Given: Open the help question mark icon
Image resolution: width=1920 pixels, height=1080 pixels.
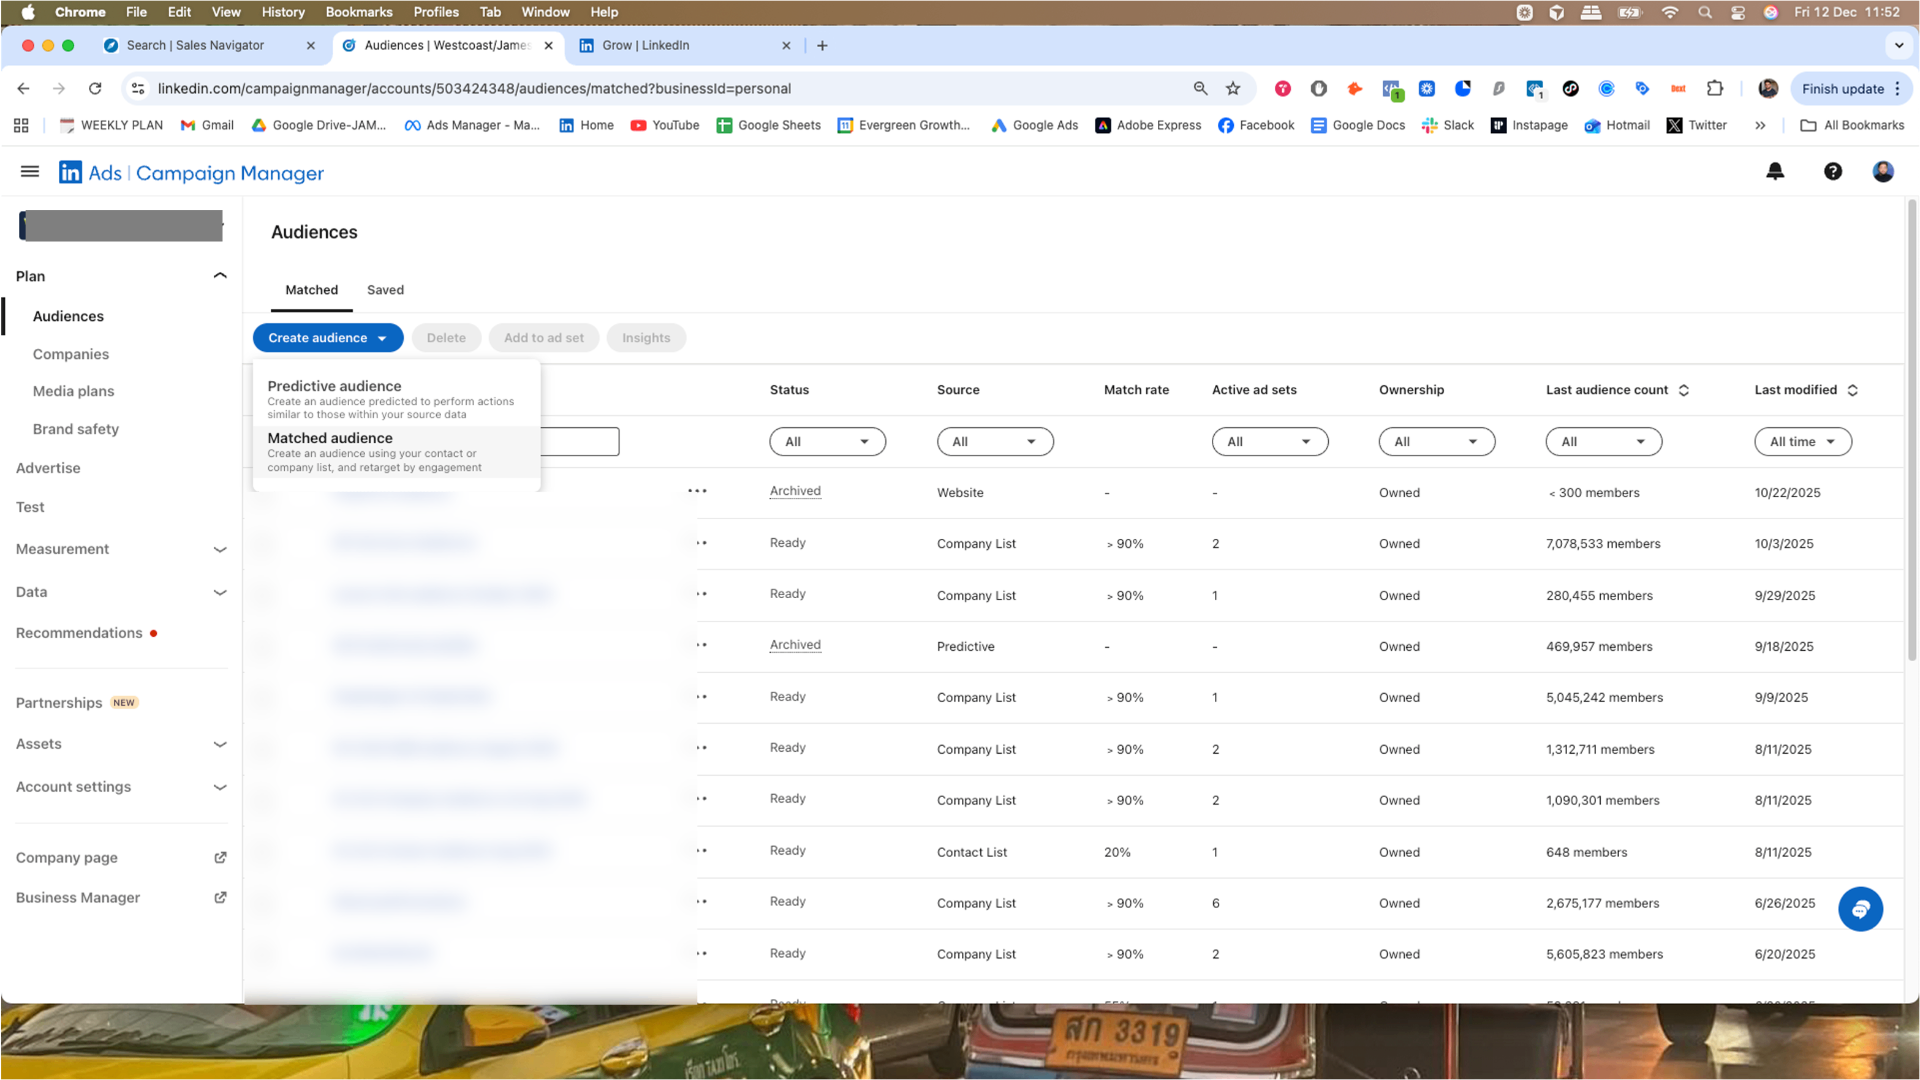Looking at the screenshot, I should pyautogui.click(x=1832, y=172).
